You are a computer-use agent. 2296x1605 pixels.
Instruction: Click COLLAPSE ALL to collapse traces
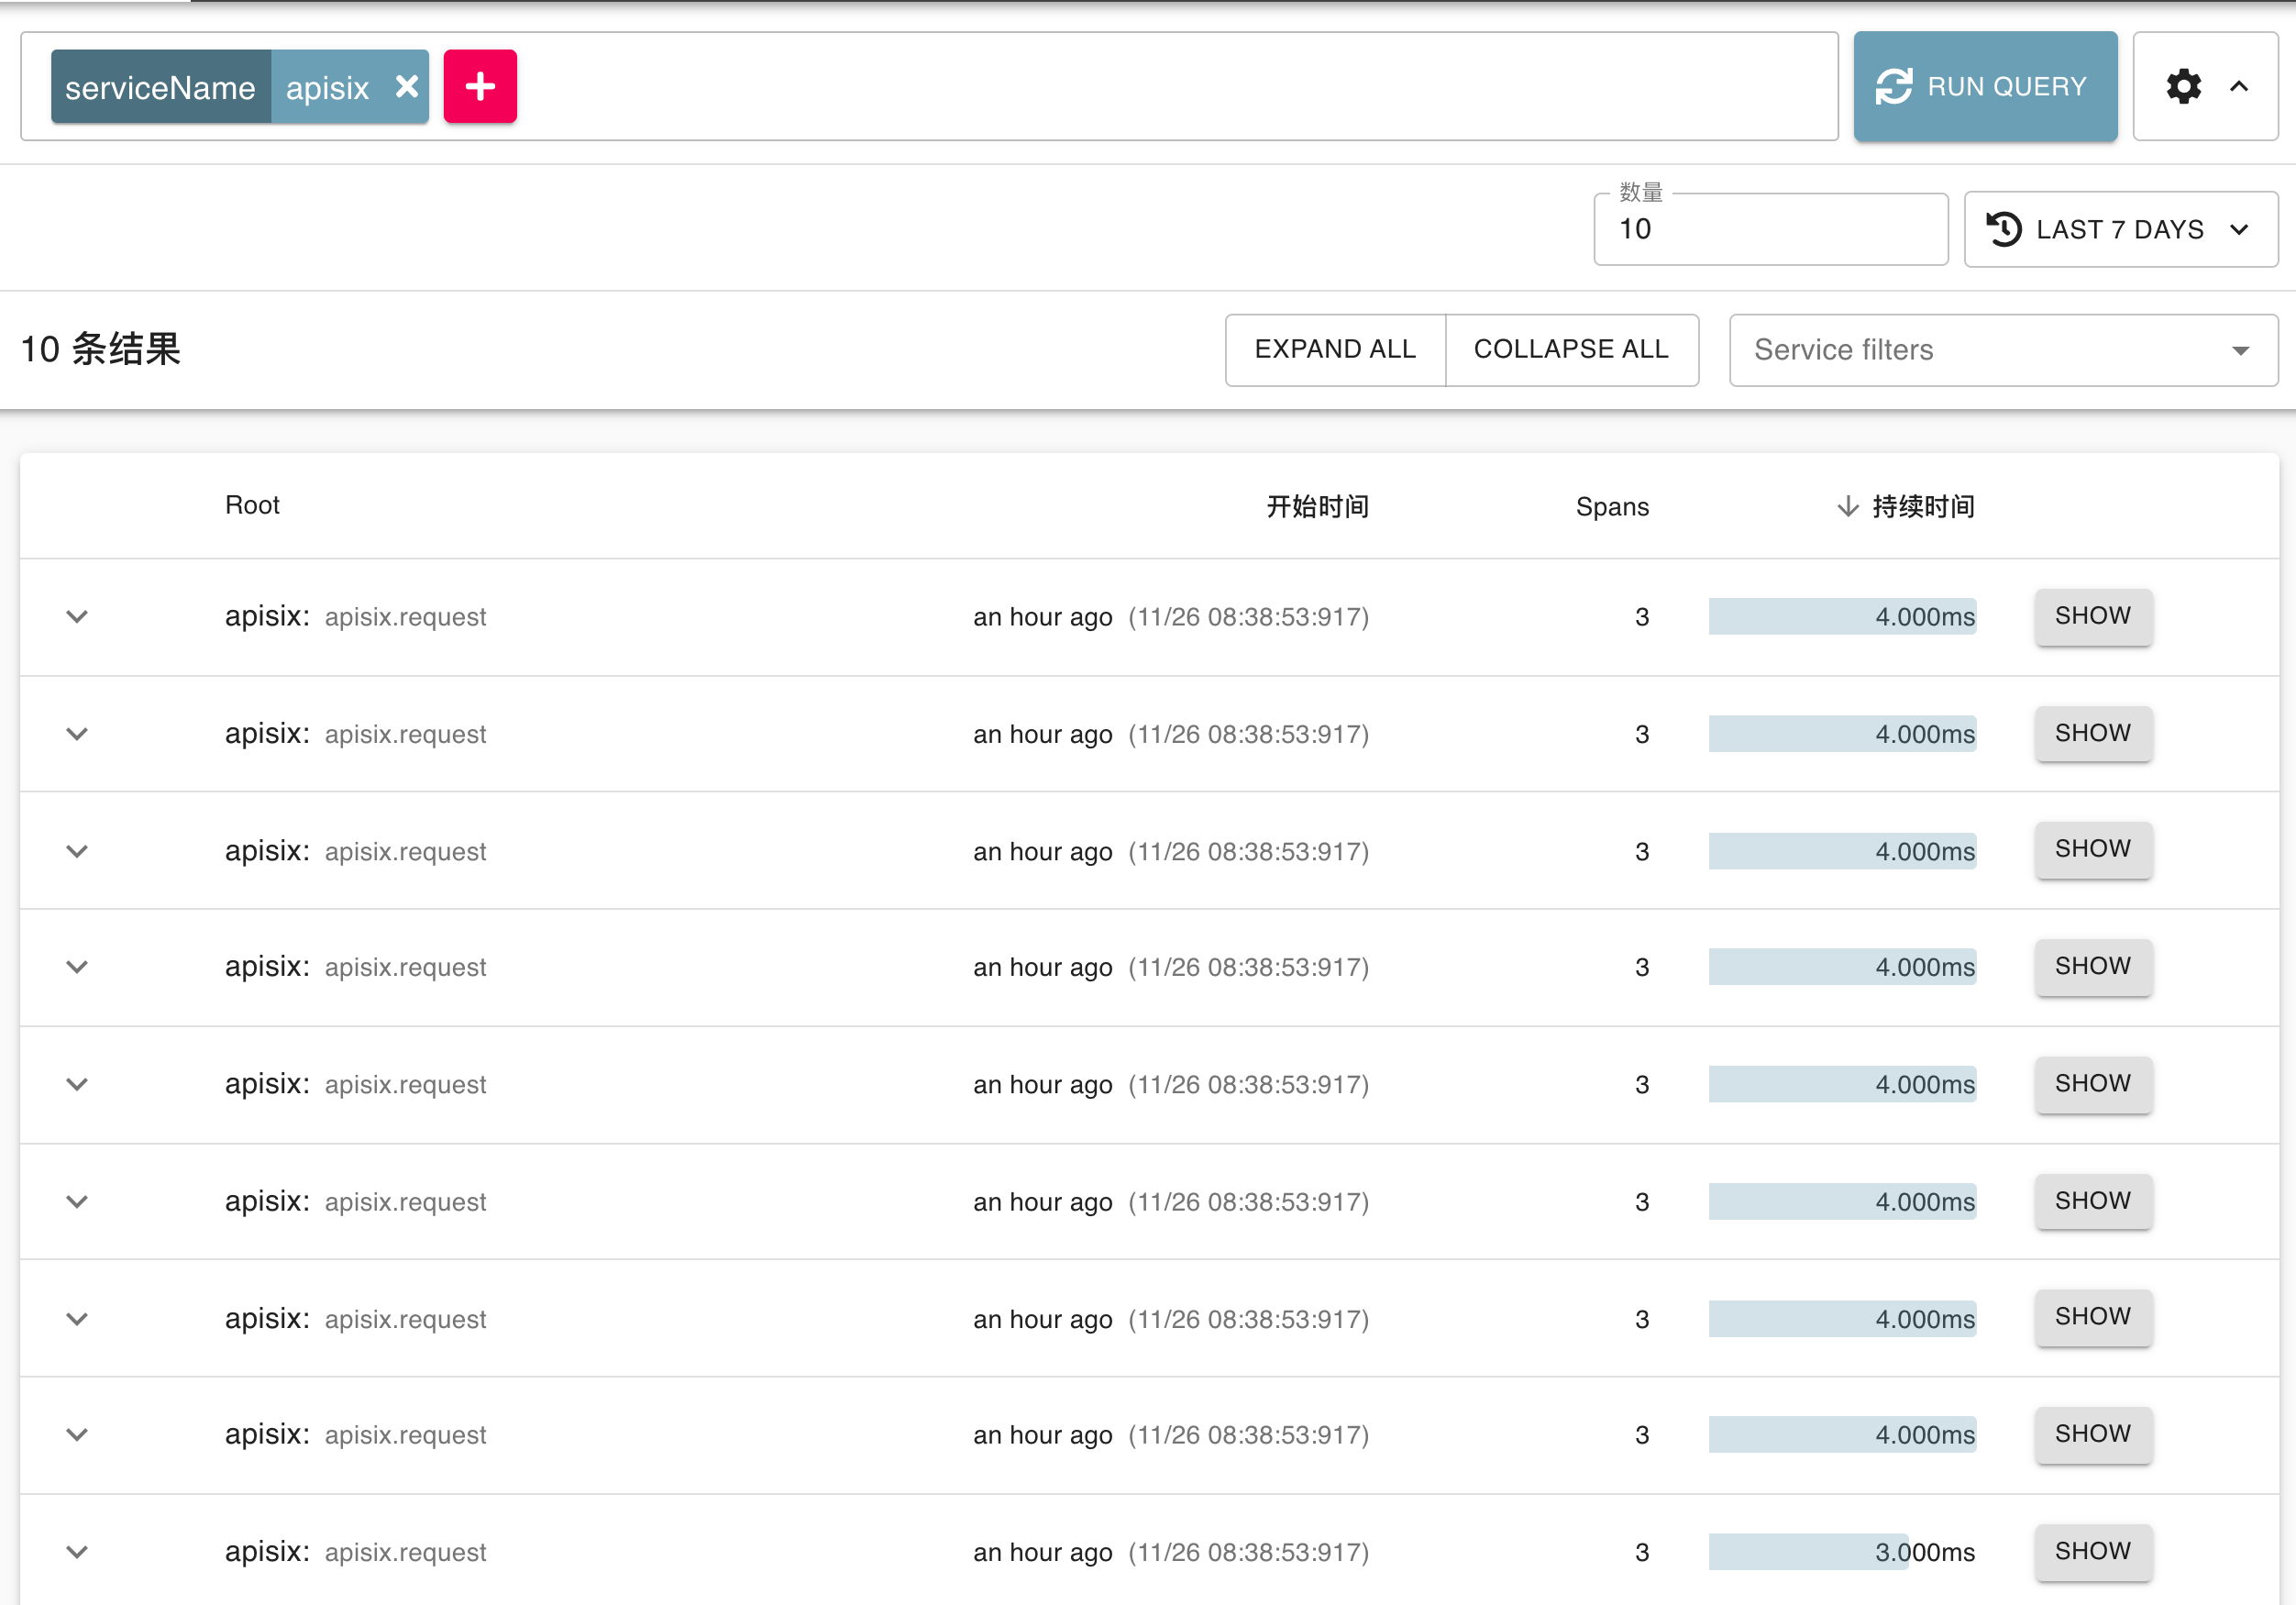coord(1571,349)
